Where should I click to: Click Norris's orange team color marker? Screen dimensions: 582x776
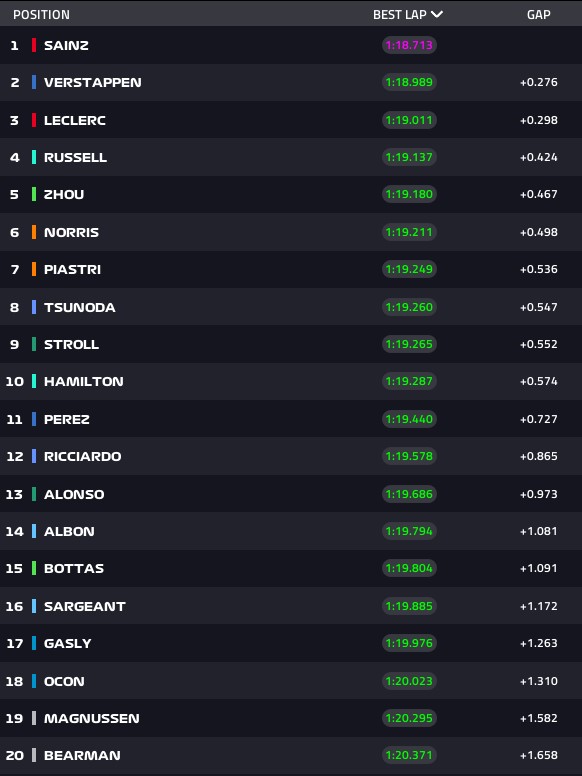[x=34, y=232]
